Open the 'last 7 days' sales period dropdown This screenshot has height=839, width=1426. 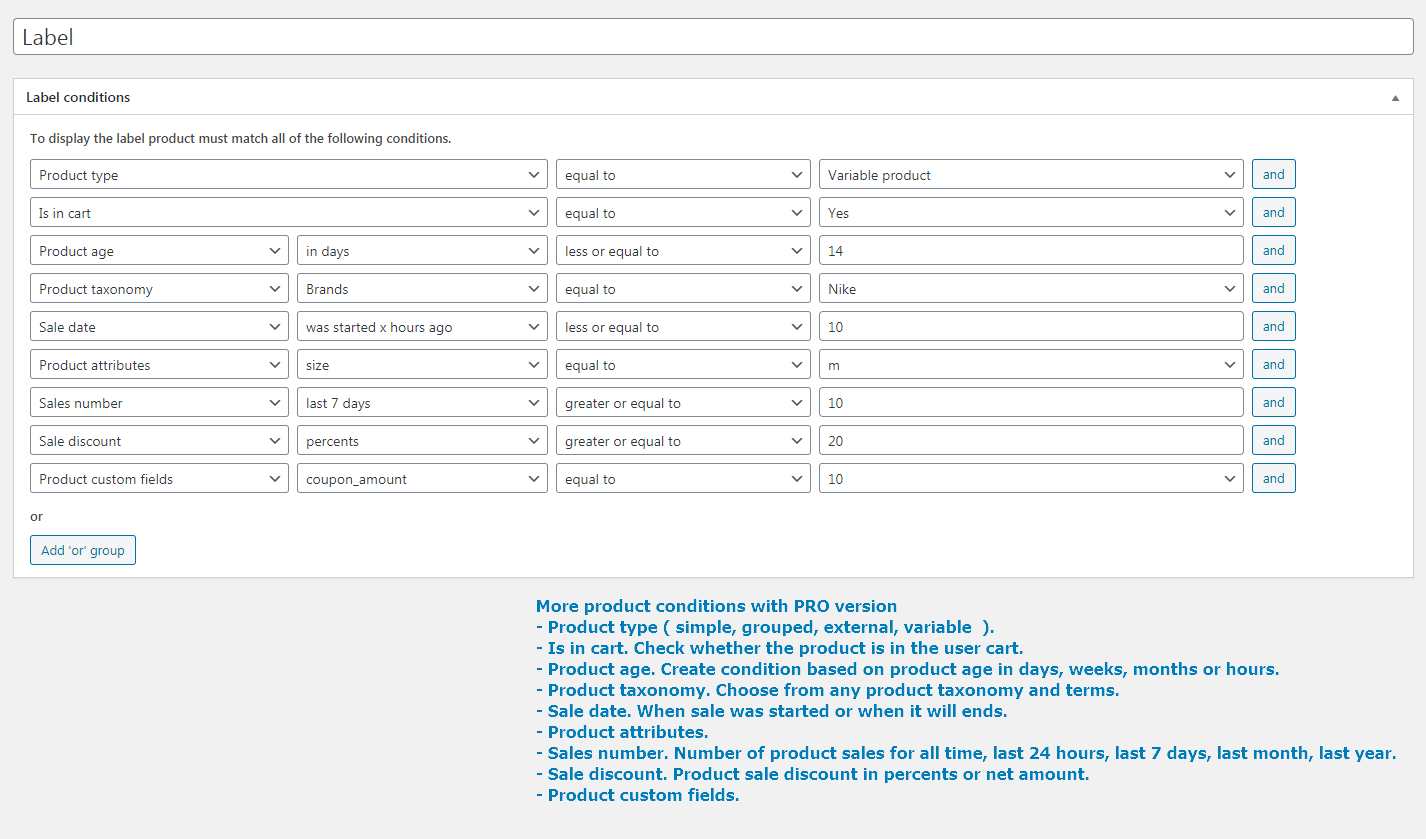point(422,403)
